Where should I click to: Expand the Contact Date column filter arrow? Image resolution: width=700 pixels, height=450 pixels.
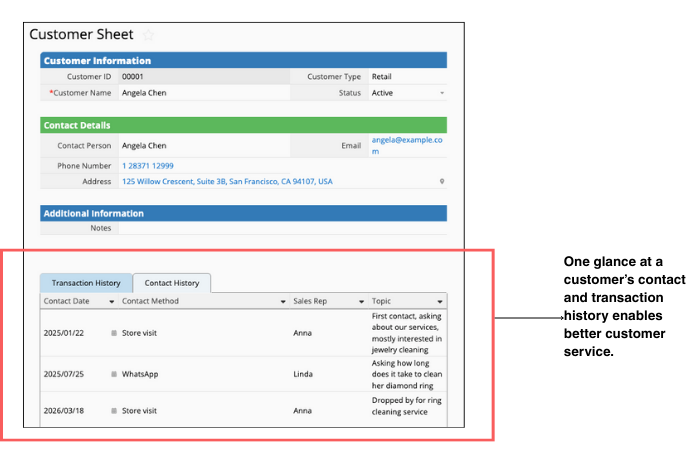[x=111, y=301]
